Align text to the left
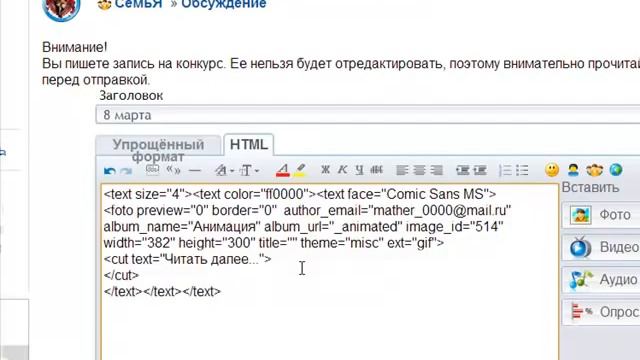Image resolution: width=640 pixels, height=360 pixels. coord(402,170)
